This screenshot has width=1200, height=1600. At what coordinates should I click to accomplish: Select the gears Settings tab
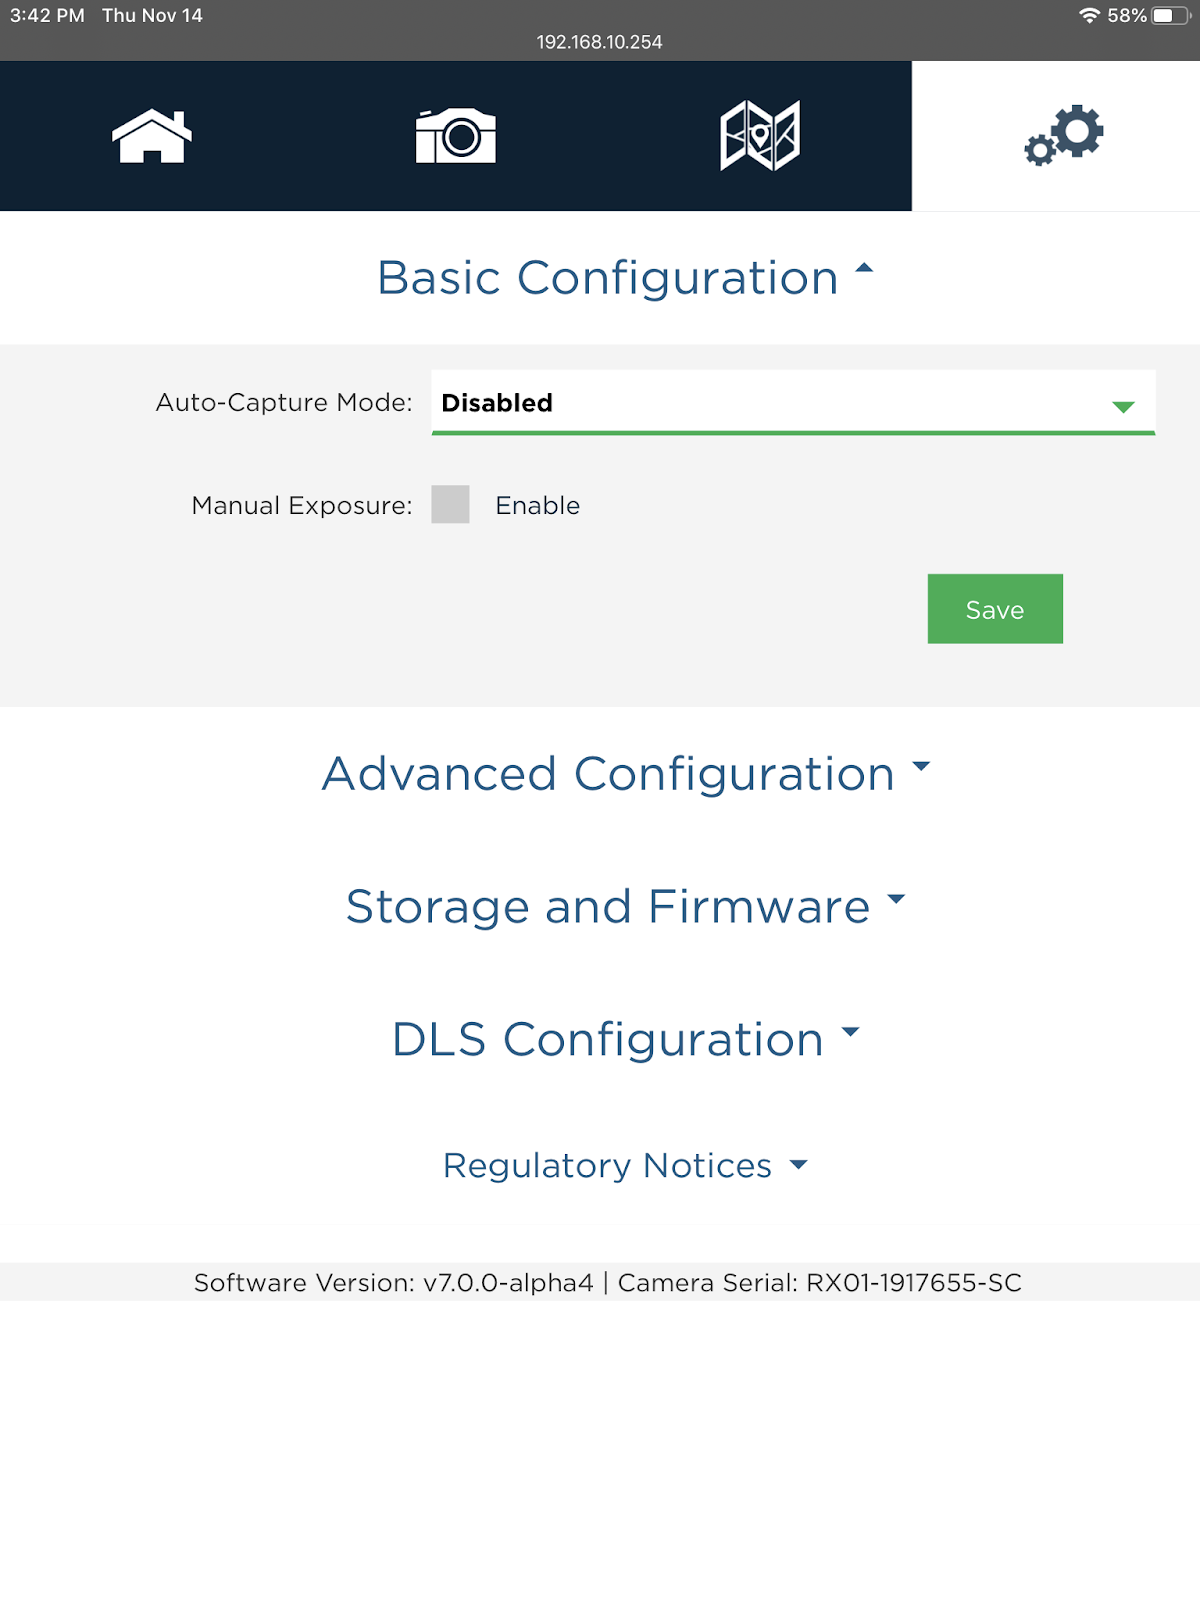click(x=1064, y=135)
